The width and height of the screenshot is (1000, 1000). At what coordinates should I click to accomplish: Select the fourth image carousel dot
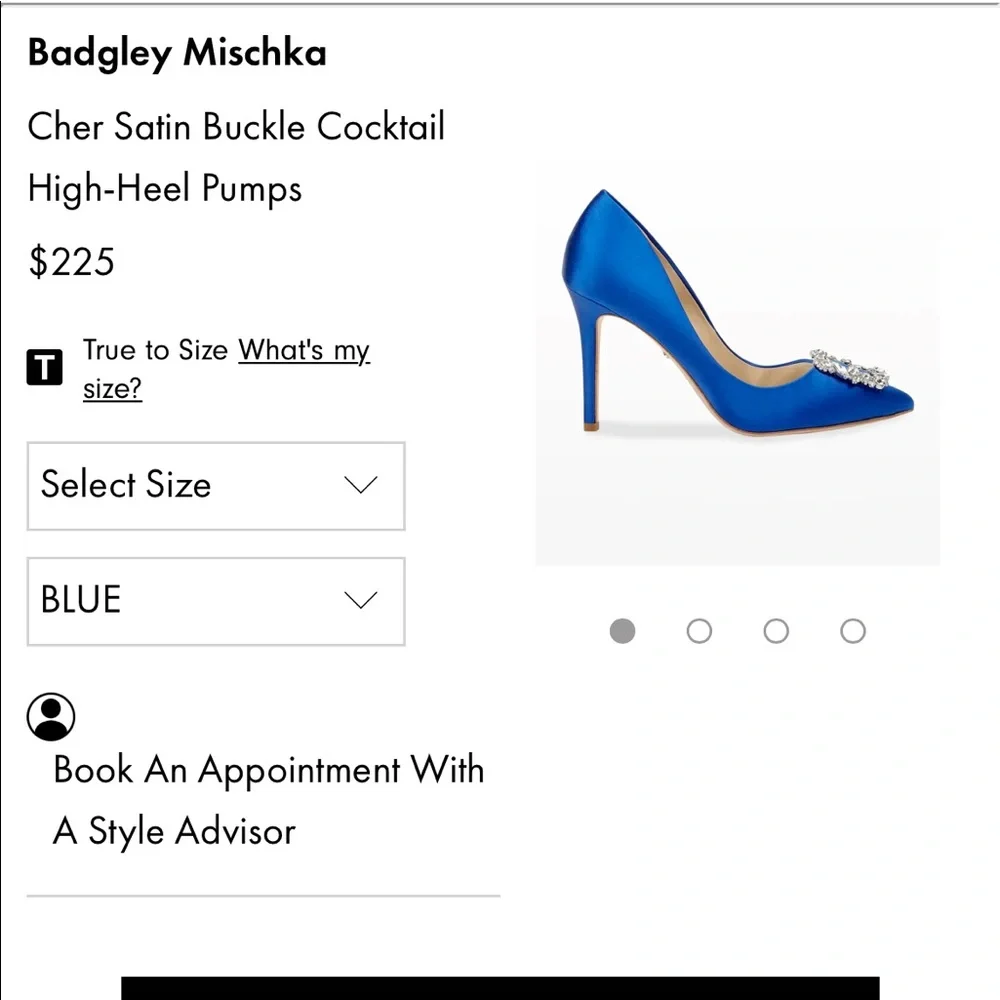852,631
